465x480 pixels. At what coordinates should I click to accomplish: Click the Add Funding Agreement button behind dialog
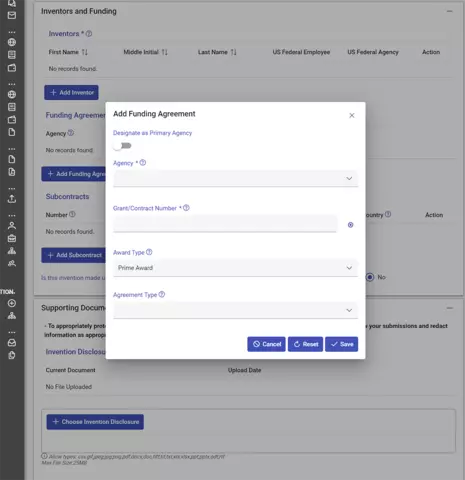[x=74, y=174]
